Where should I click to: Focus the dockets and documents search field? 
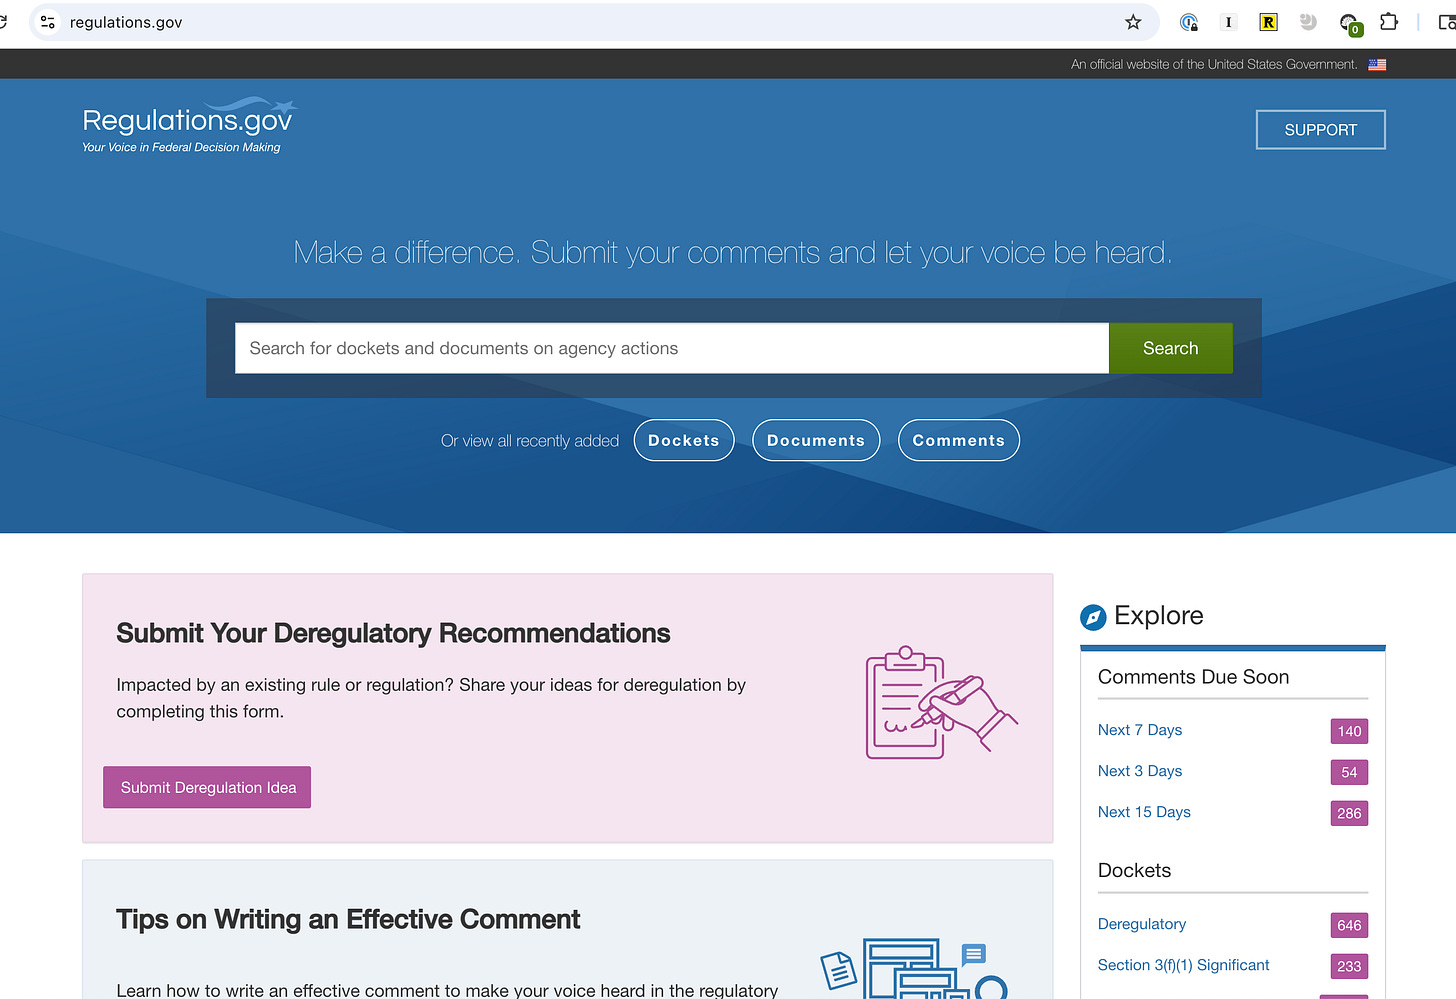click(x=672, y=348)
